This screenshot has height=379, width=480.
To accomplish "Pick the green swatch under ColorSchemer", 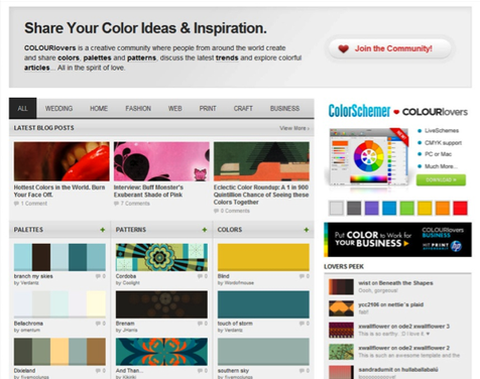I will 407,208.
